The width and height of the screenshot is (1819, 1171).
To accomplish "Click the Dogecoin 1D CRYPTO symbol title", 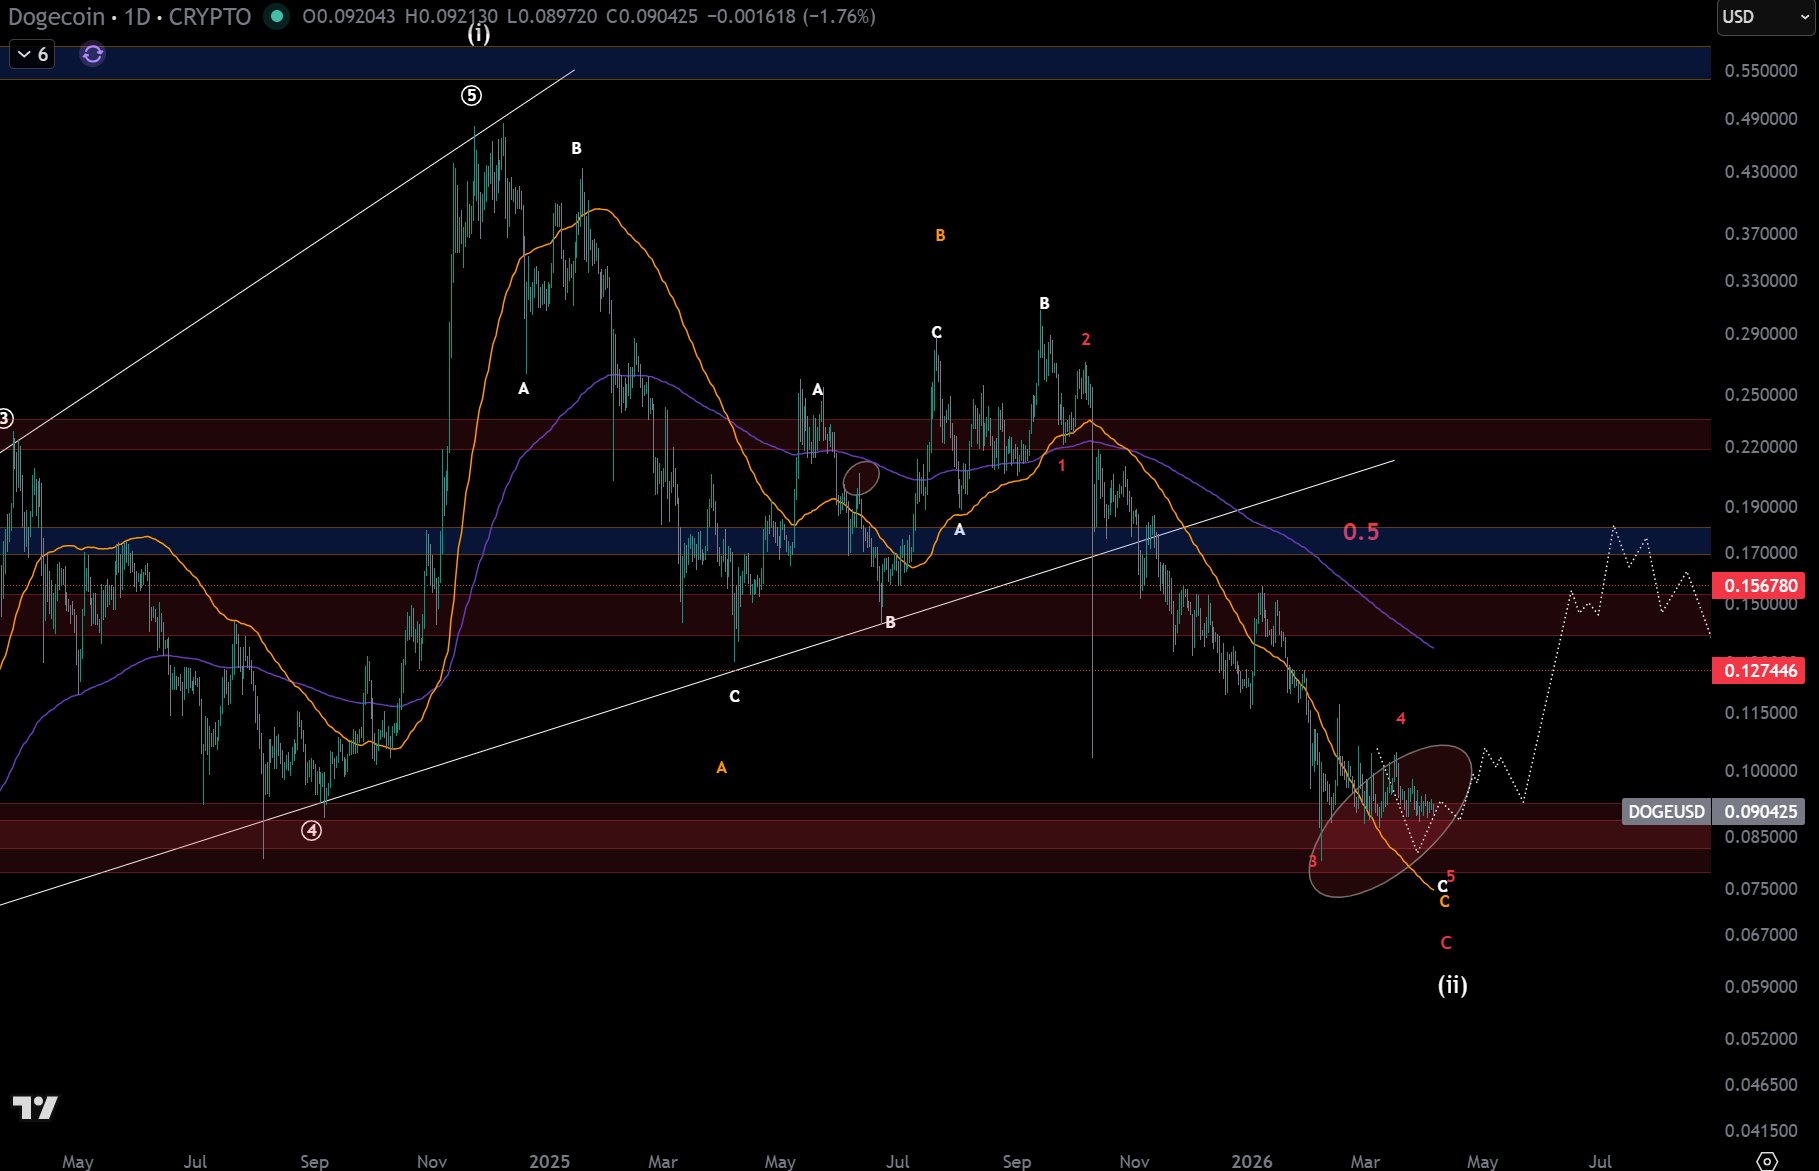I will point(129,17).
